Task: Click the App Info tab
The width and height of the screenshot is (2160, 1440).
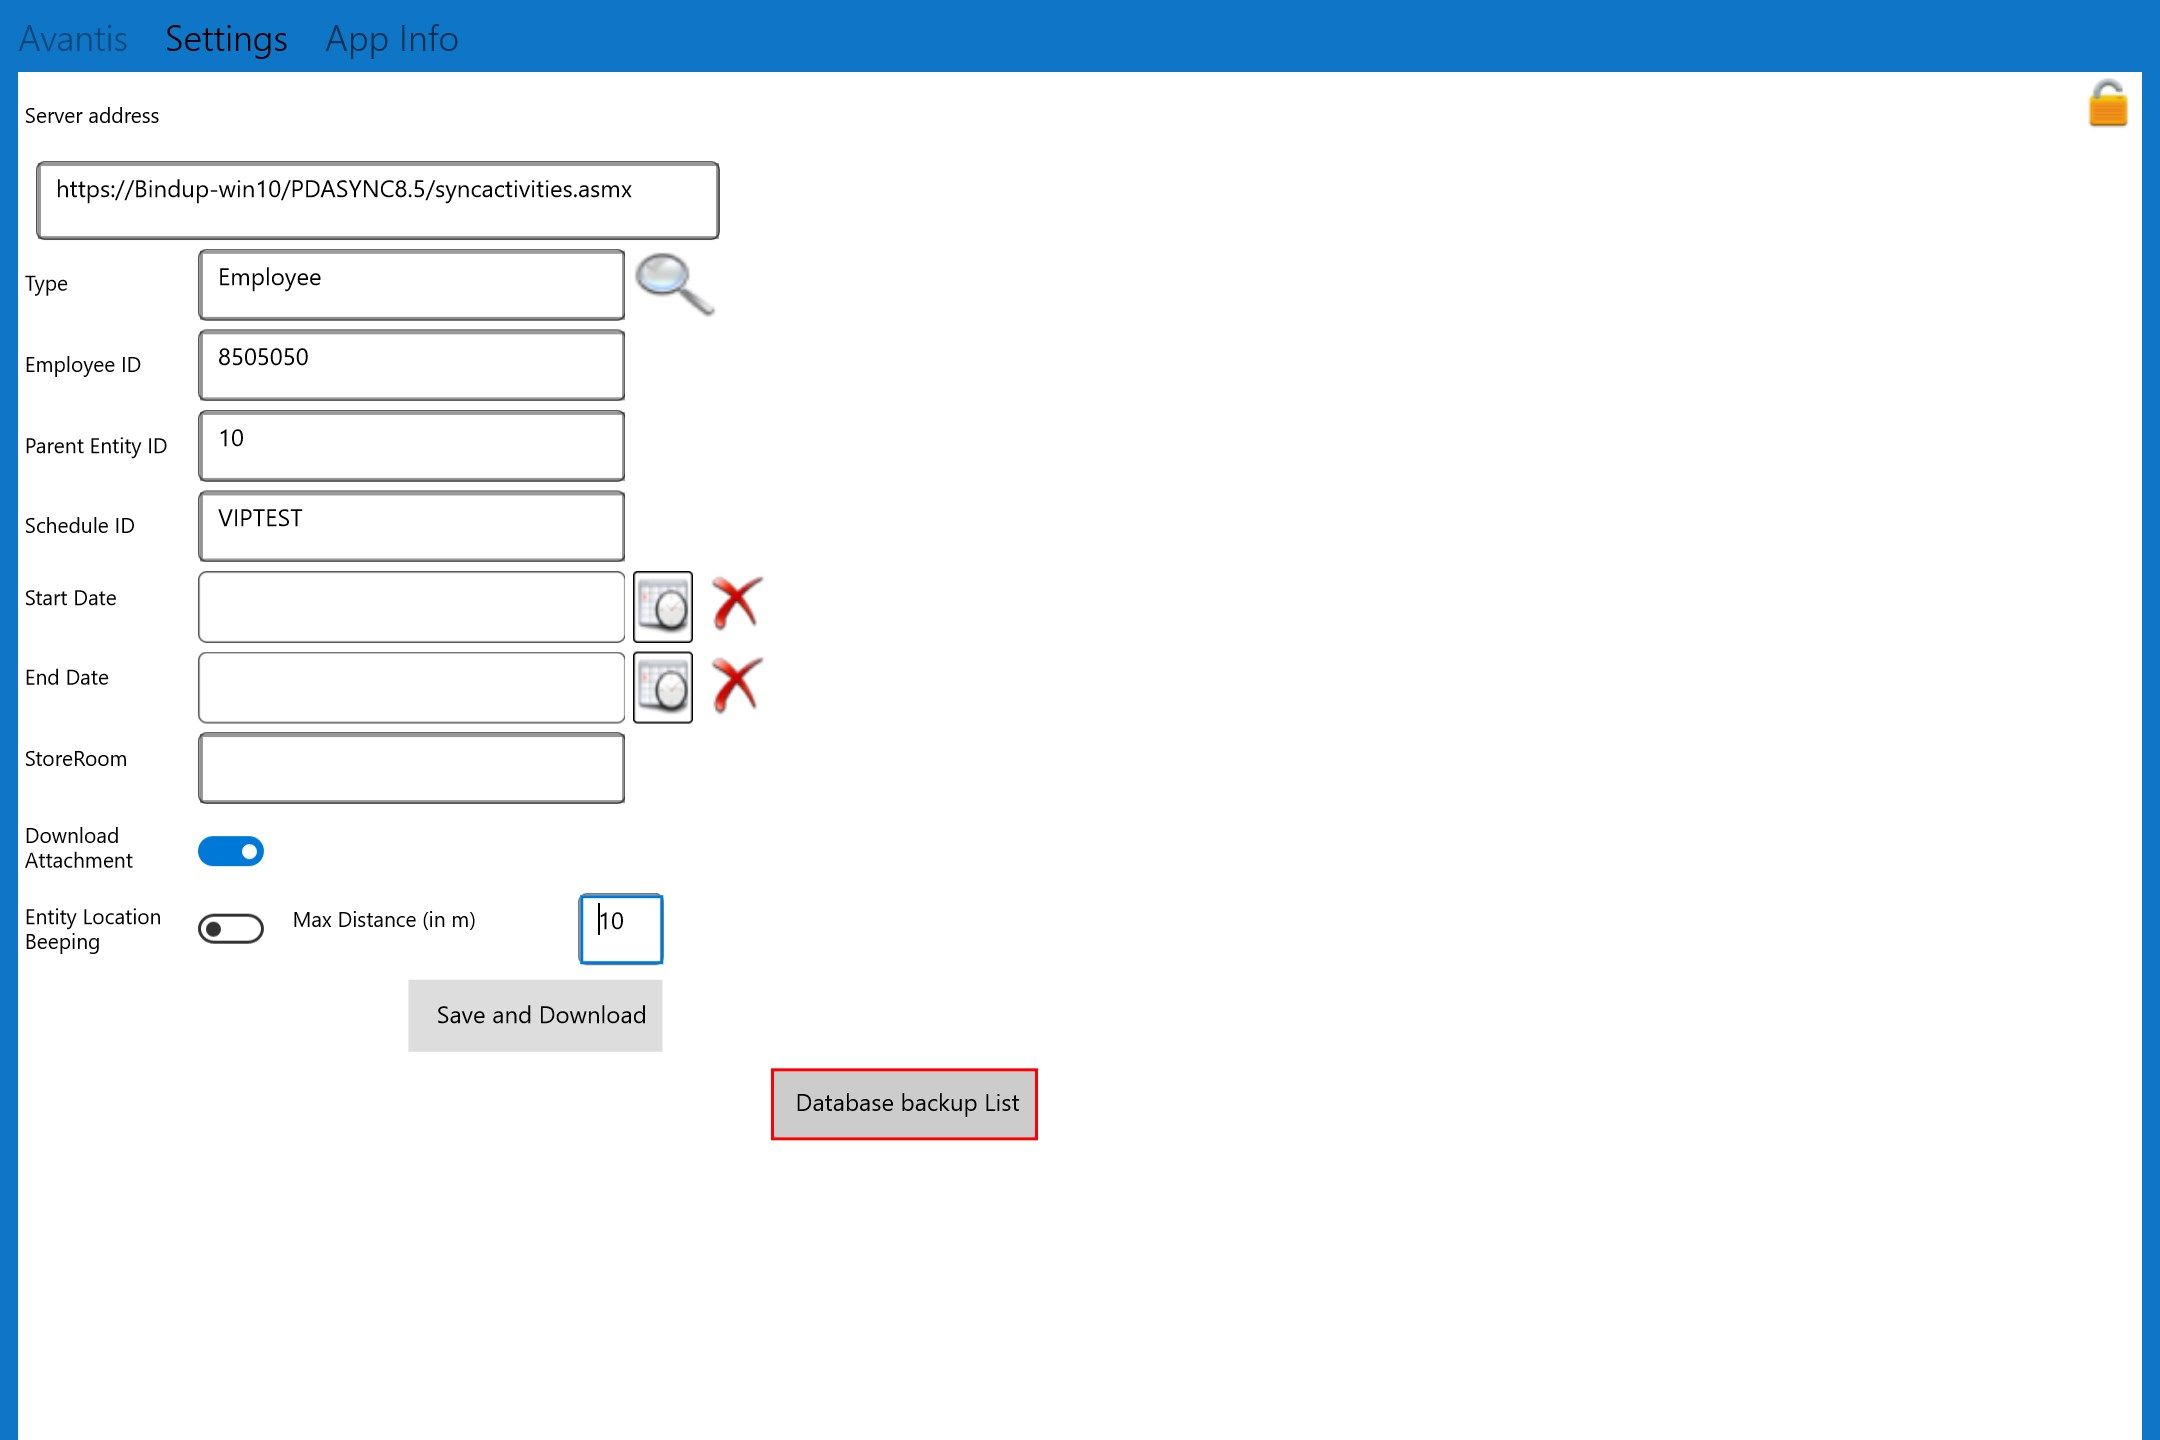Action: [x=392, y=35]
